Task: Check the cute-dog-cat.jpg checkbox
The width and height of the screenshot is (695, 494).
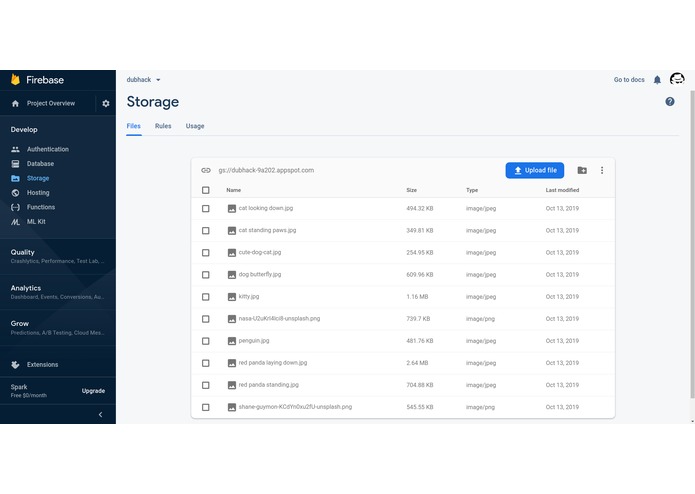Action: (x=206, y=253)
